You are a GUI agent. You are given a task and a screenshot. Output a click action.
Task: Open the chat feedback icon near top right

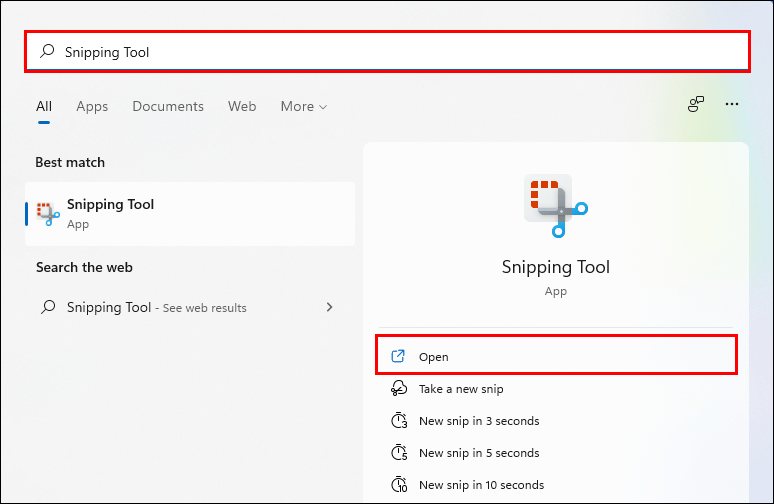[x=696, y=104]
